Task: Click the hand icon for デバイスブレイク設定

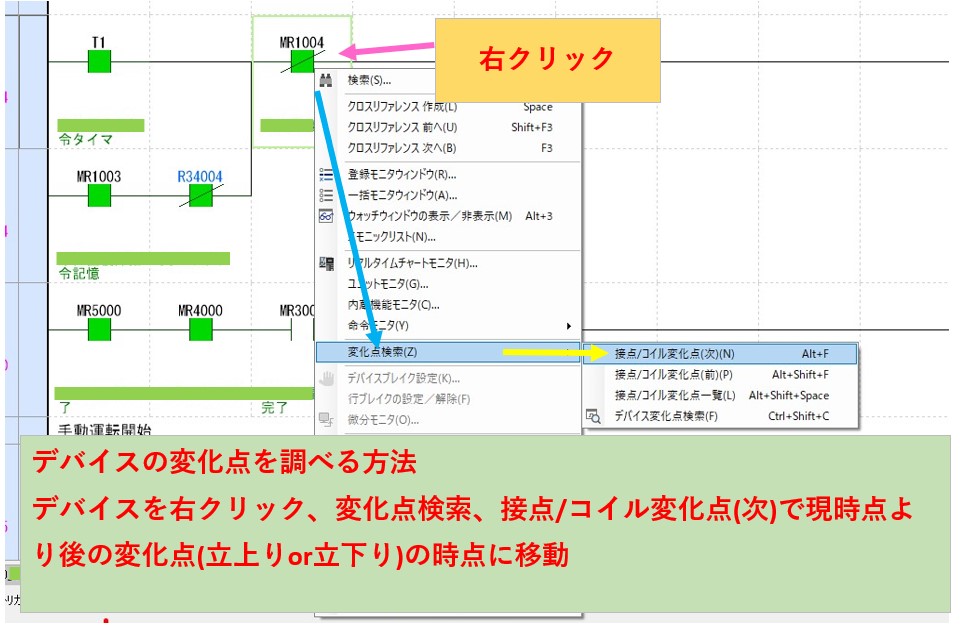Action: click(325, 378)
